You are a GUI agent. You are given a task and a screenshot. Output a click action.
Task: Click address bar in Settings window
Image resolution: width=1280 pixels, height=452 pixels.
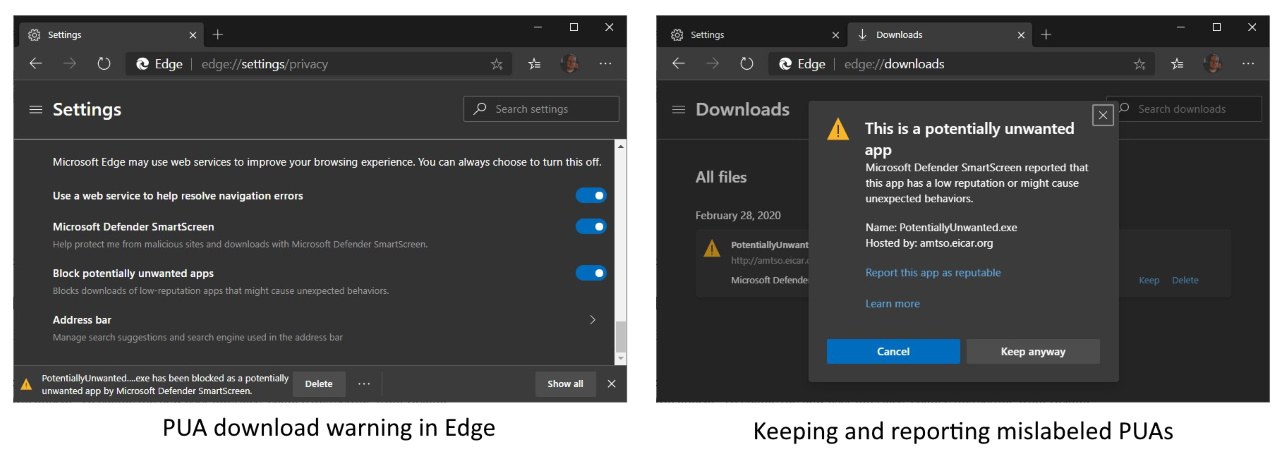(318, 63)
